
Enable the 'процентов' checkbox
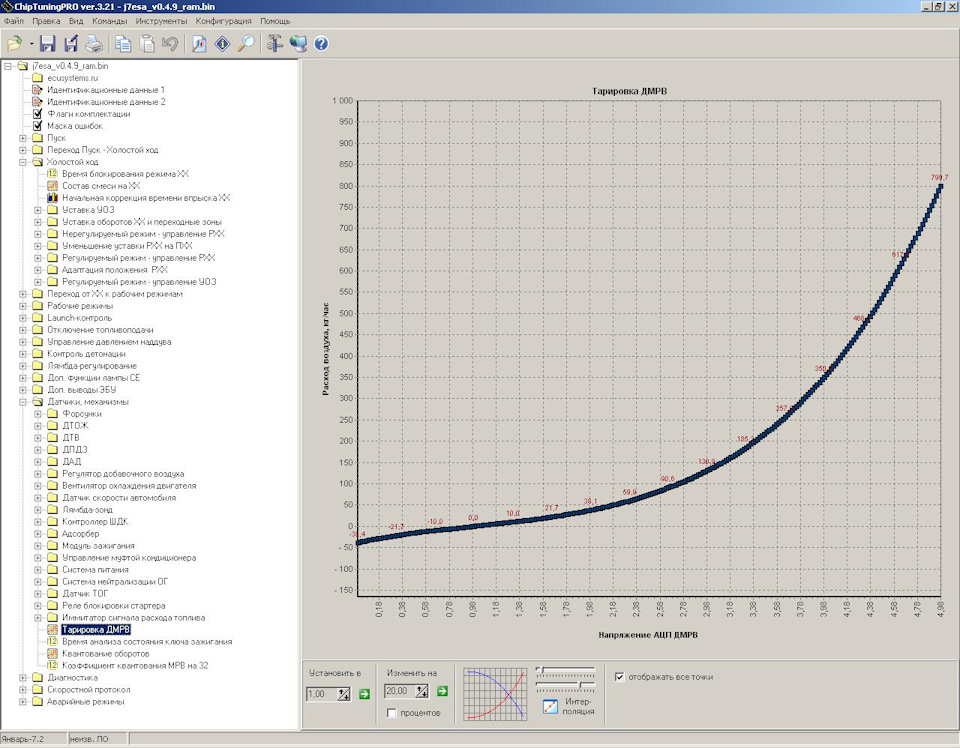point(392,713)
